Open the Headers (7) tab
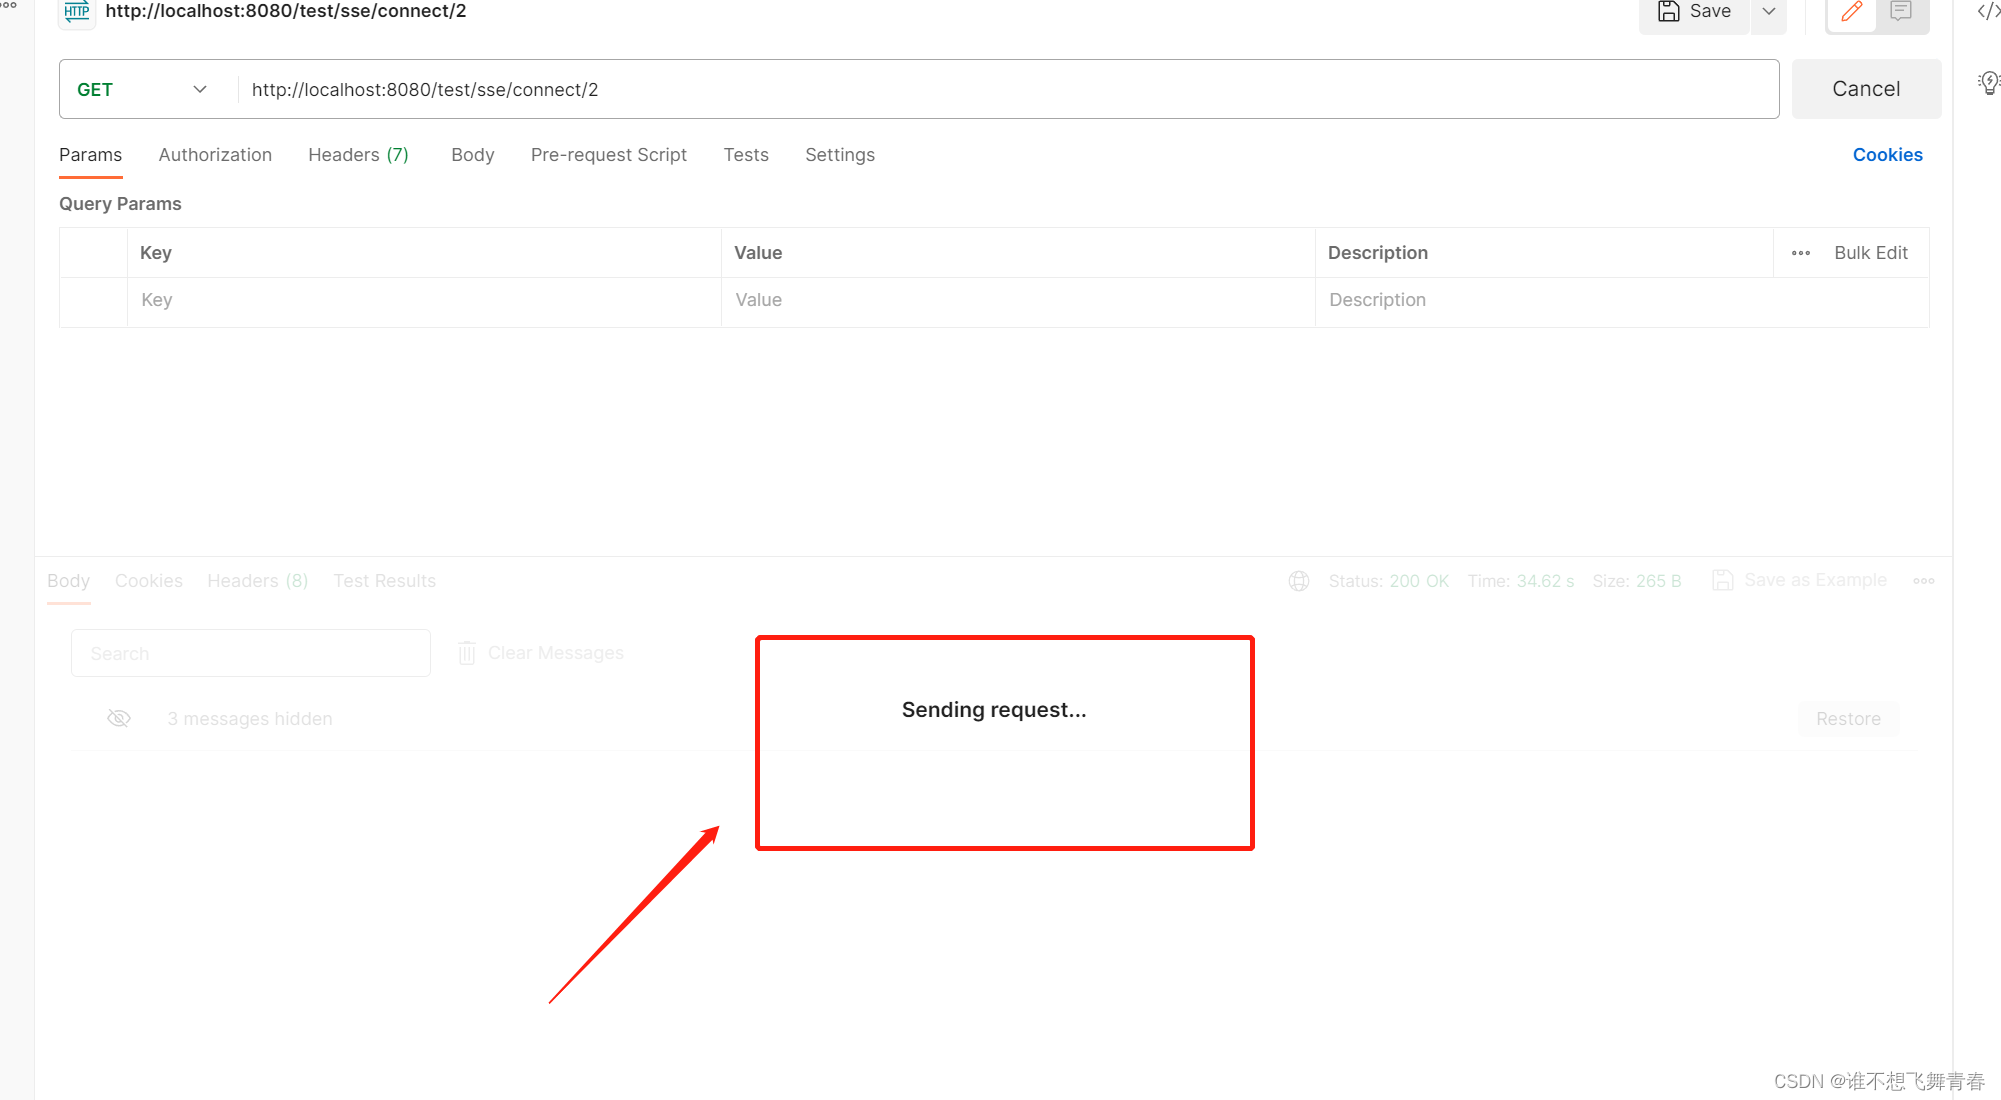 [x=358, y=155]
